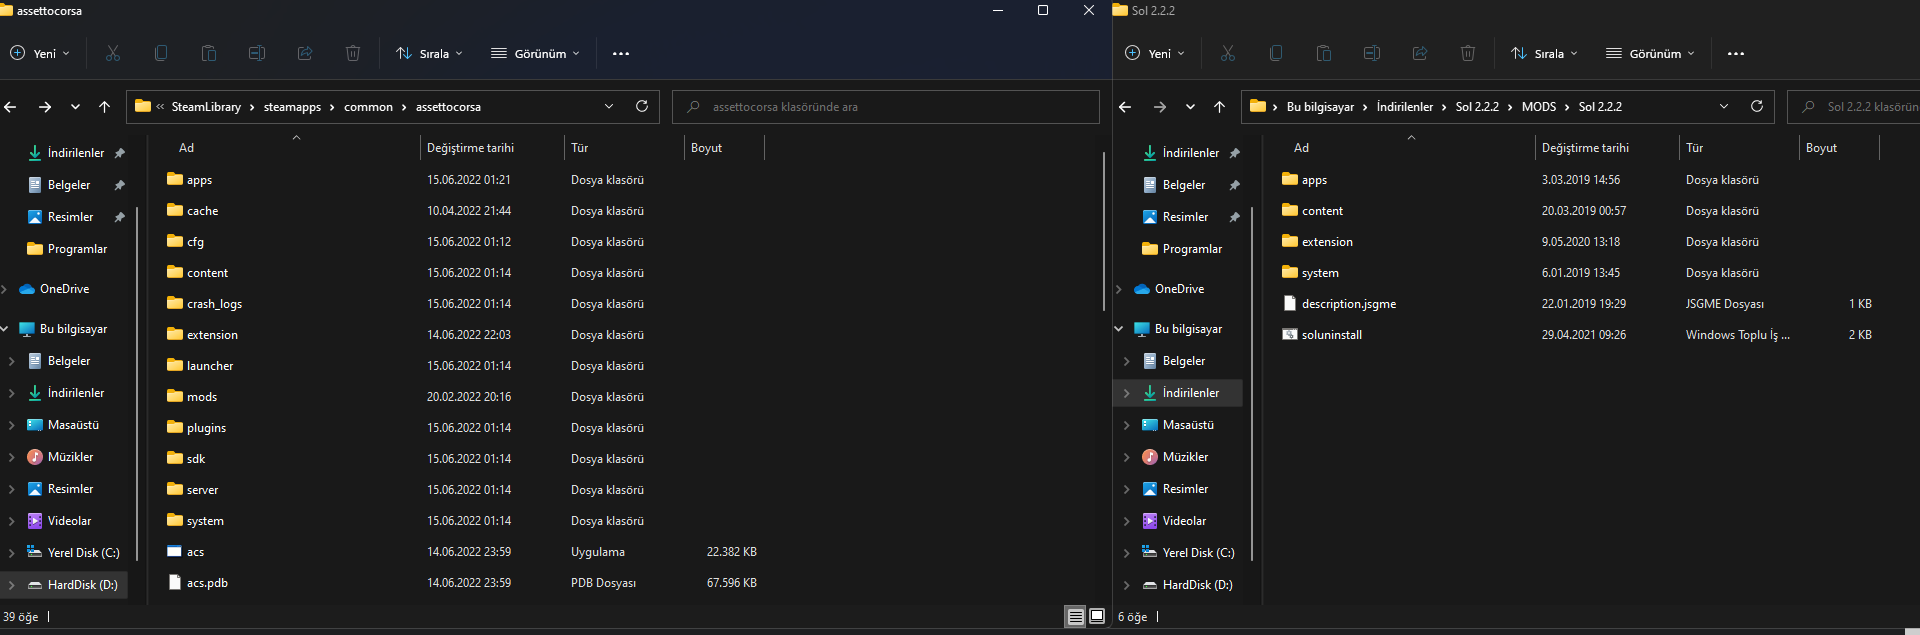Go back in Sol 2.2.2 window
The height and width of the screenshot is (635, 1920).
pos(1125,107)
